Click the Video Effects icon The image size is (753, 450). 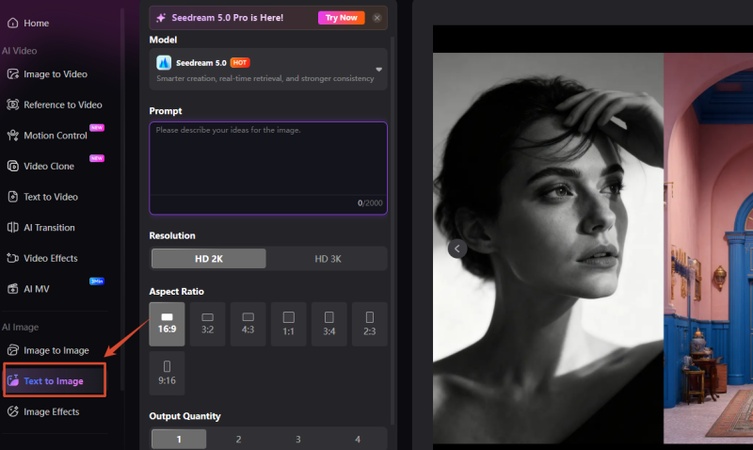[x=13, y=258]
